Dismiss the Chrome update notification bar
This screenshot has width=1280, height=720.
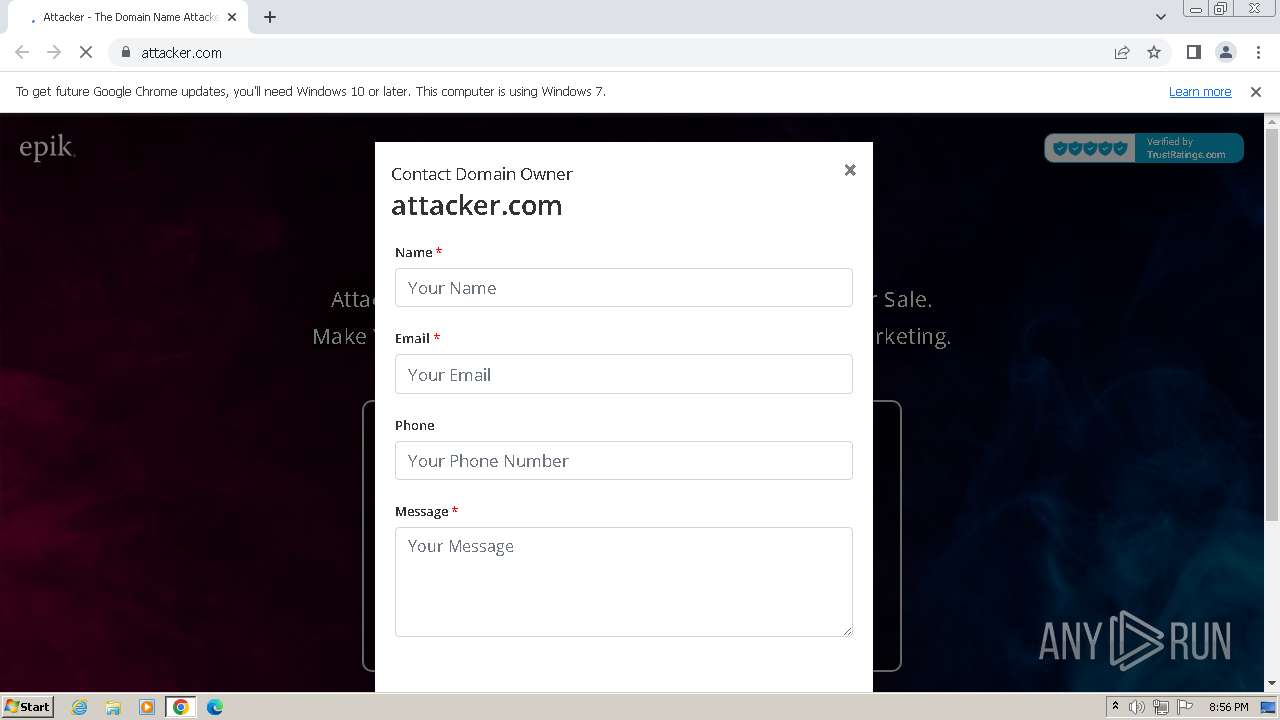pos(1256,91)
